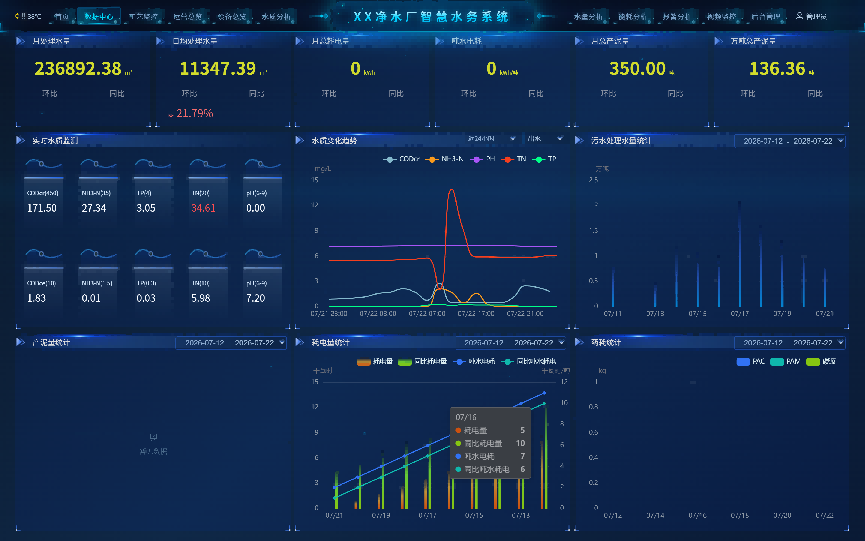Click arrow icon of the 236892.38 card
Viewport: 865px width, 541px height.
[20, 41]
